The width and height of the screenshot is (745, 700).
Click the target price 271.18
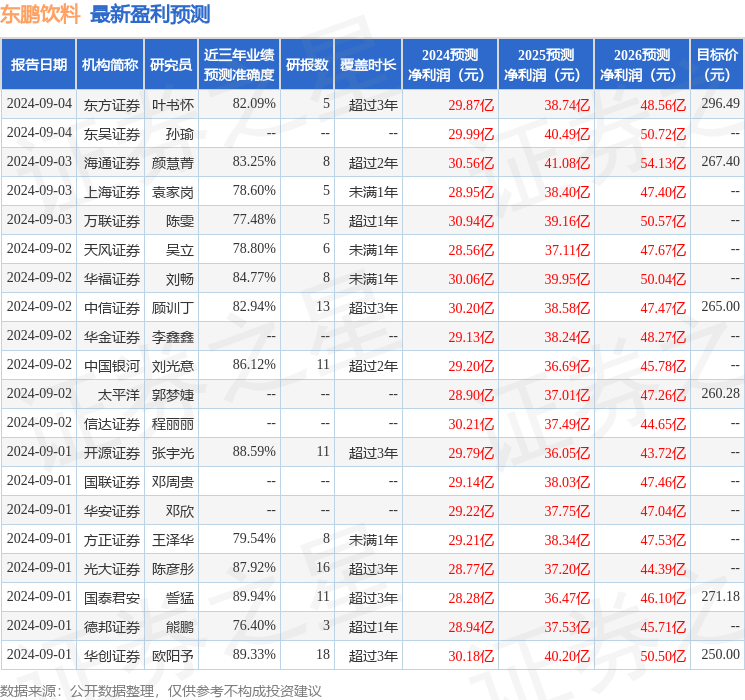coord(720,596)
